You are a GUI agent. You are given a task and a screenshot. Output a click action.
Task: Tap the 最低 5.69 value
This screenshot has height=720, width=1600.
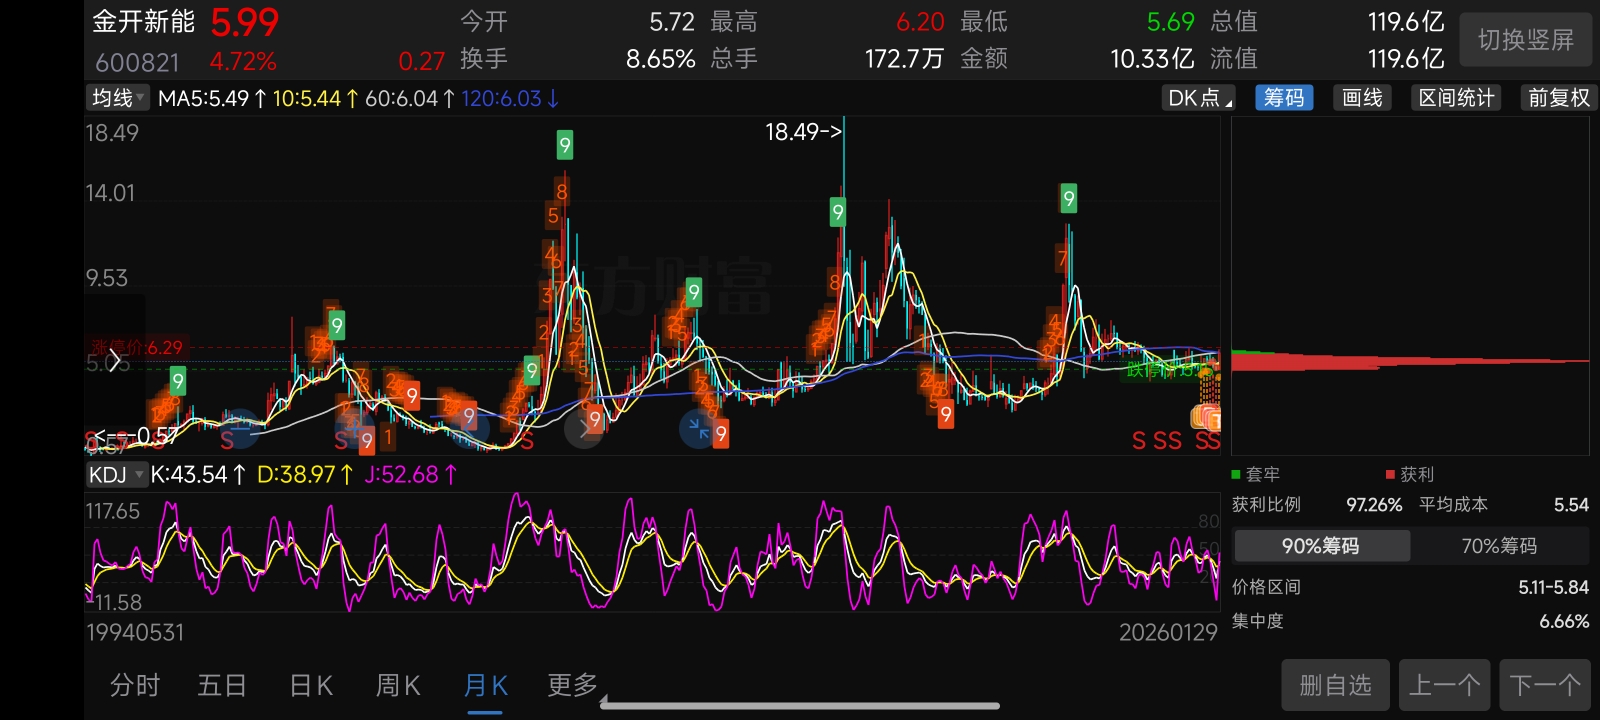coord(1170,22)
